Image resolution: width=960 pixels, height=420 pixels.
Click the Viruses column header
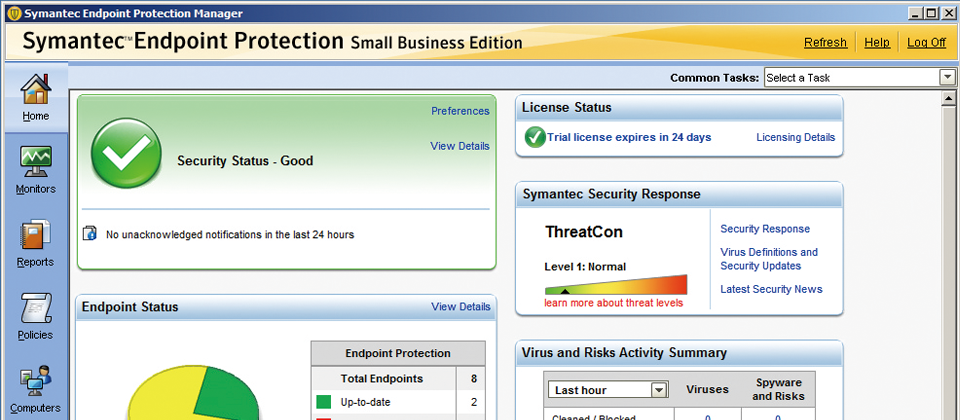[x=707, y=389]
